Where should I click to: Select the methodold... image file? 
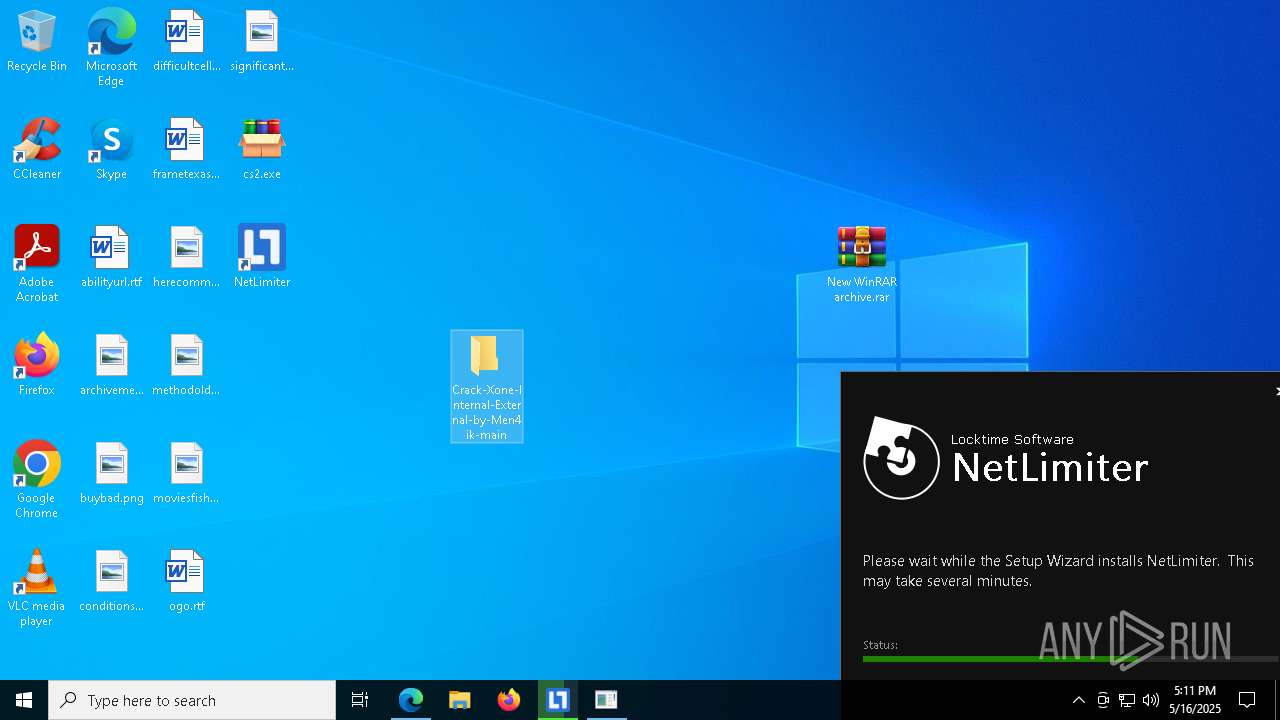[186, 366]
